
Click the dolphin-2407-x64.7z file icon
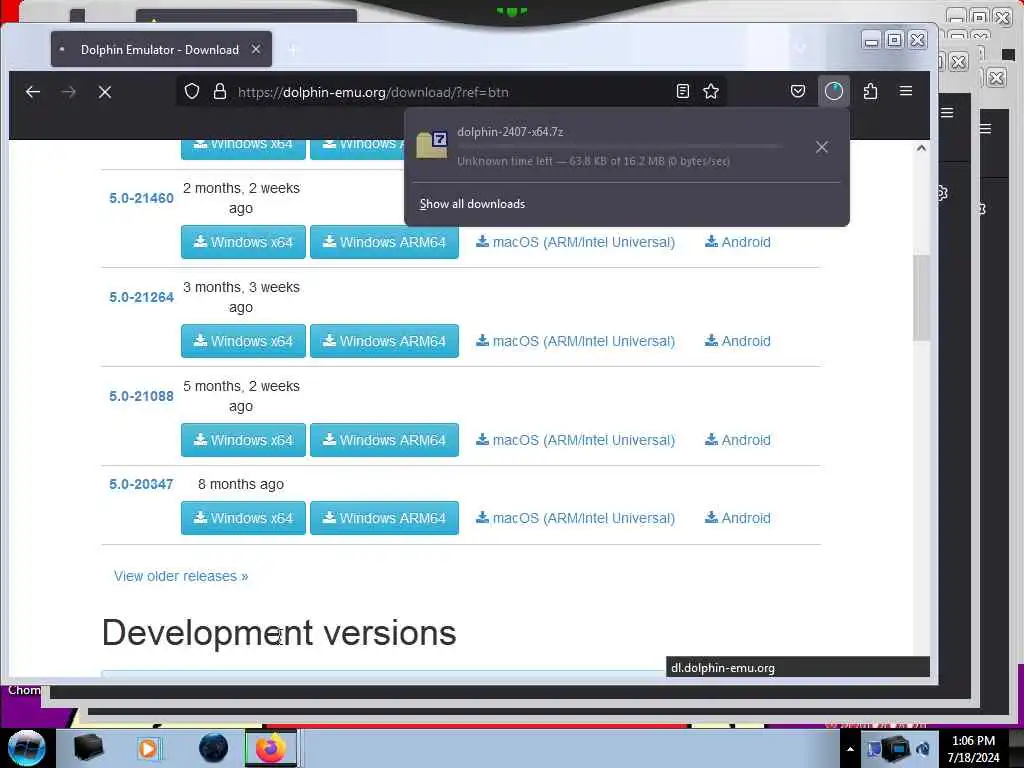tap(432, 145)
